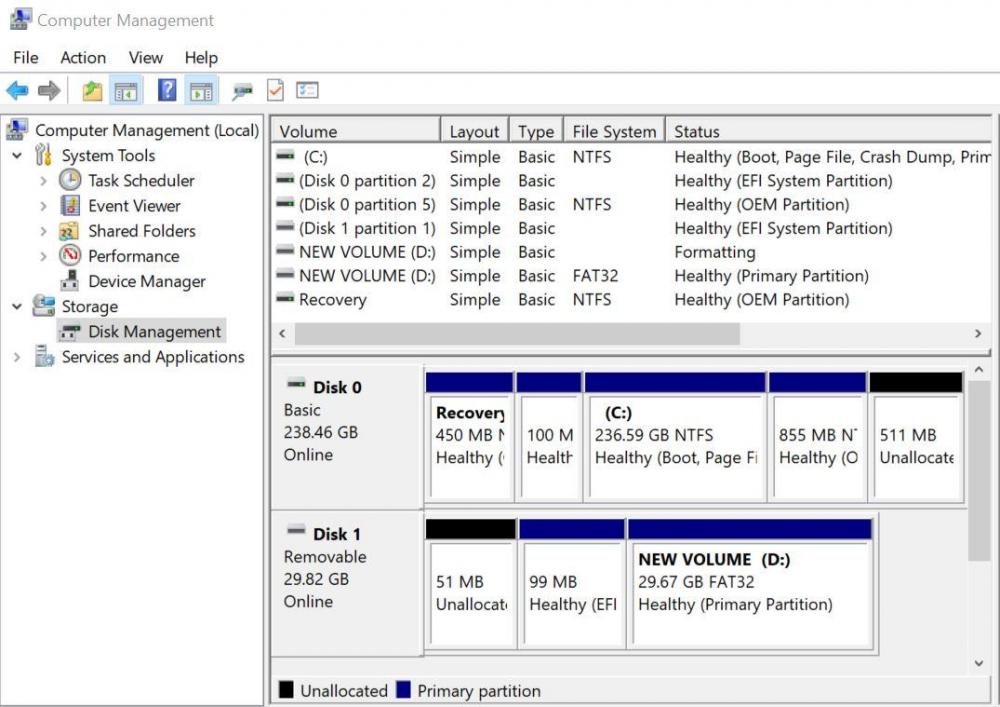Click the disk pane vertical scrollbar thumb
The image size is (1000, 707).
(979, 471)
